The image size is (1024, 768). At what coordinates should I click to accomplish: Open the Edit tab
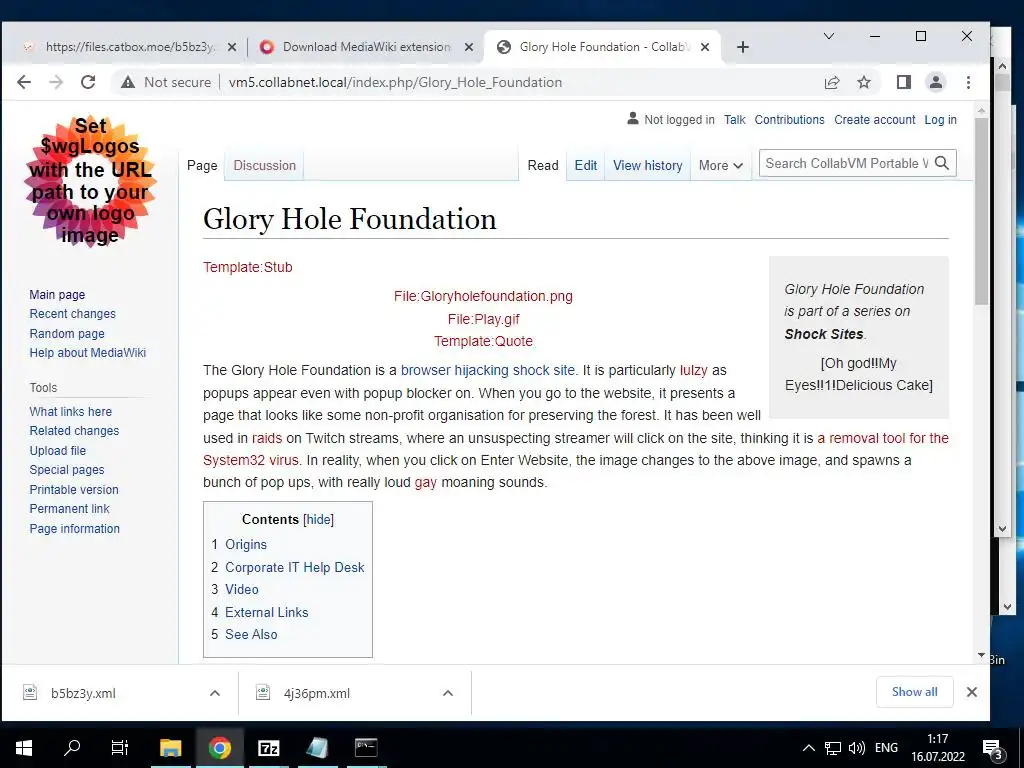tap(586, 166)
